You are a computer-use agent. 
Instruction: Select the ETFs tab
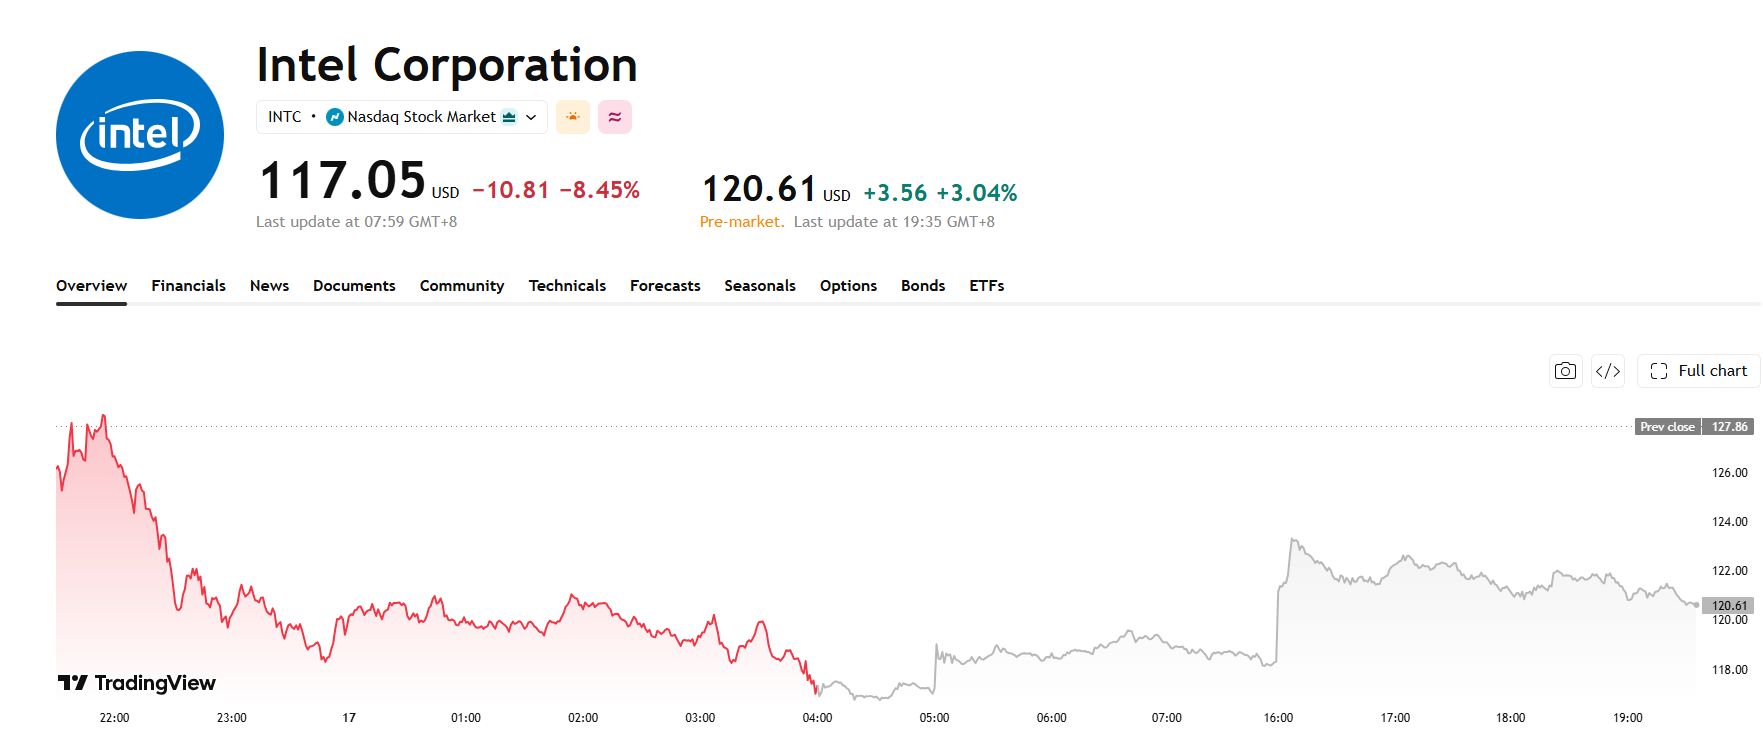[987, 286]
